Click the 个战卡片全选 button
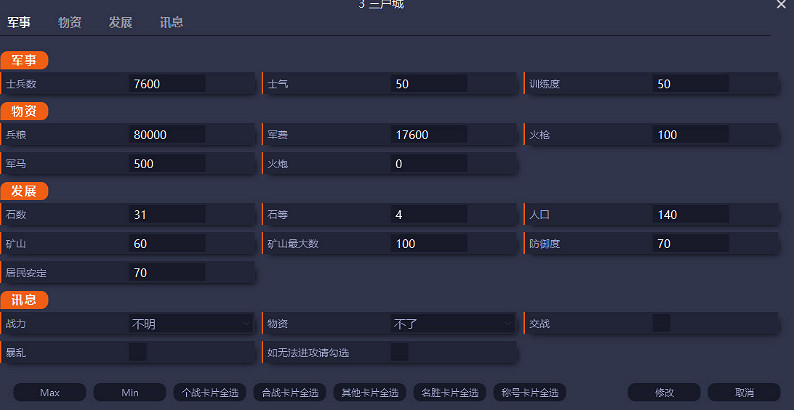 208,392
